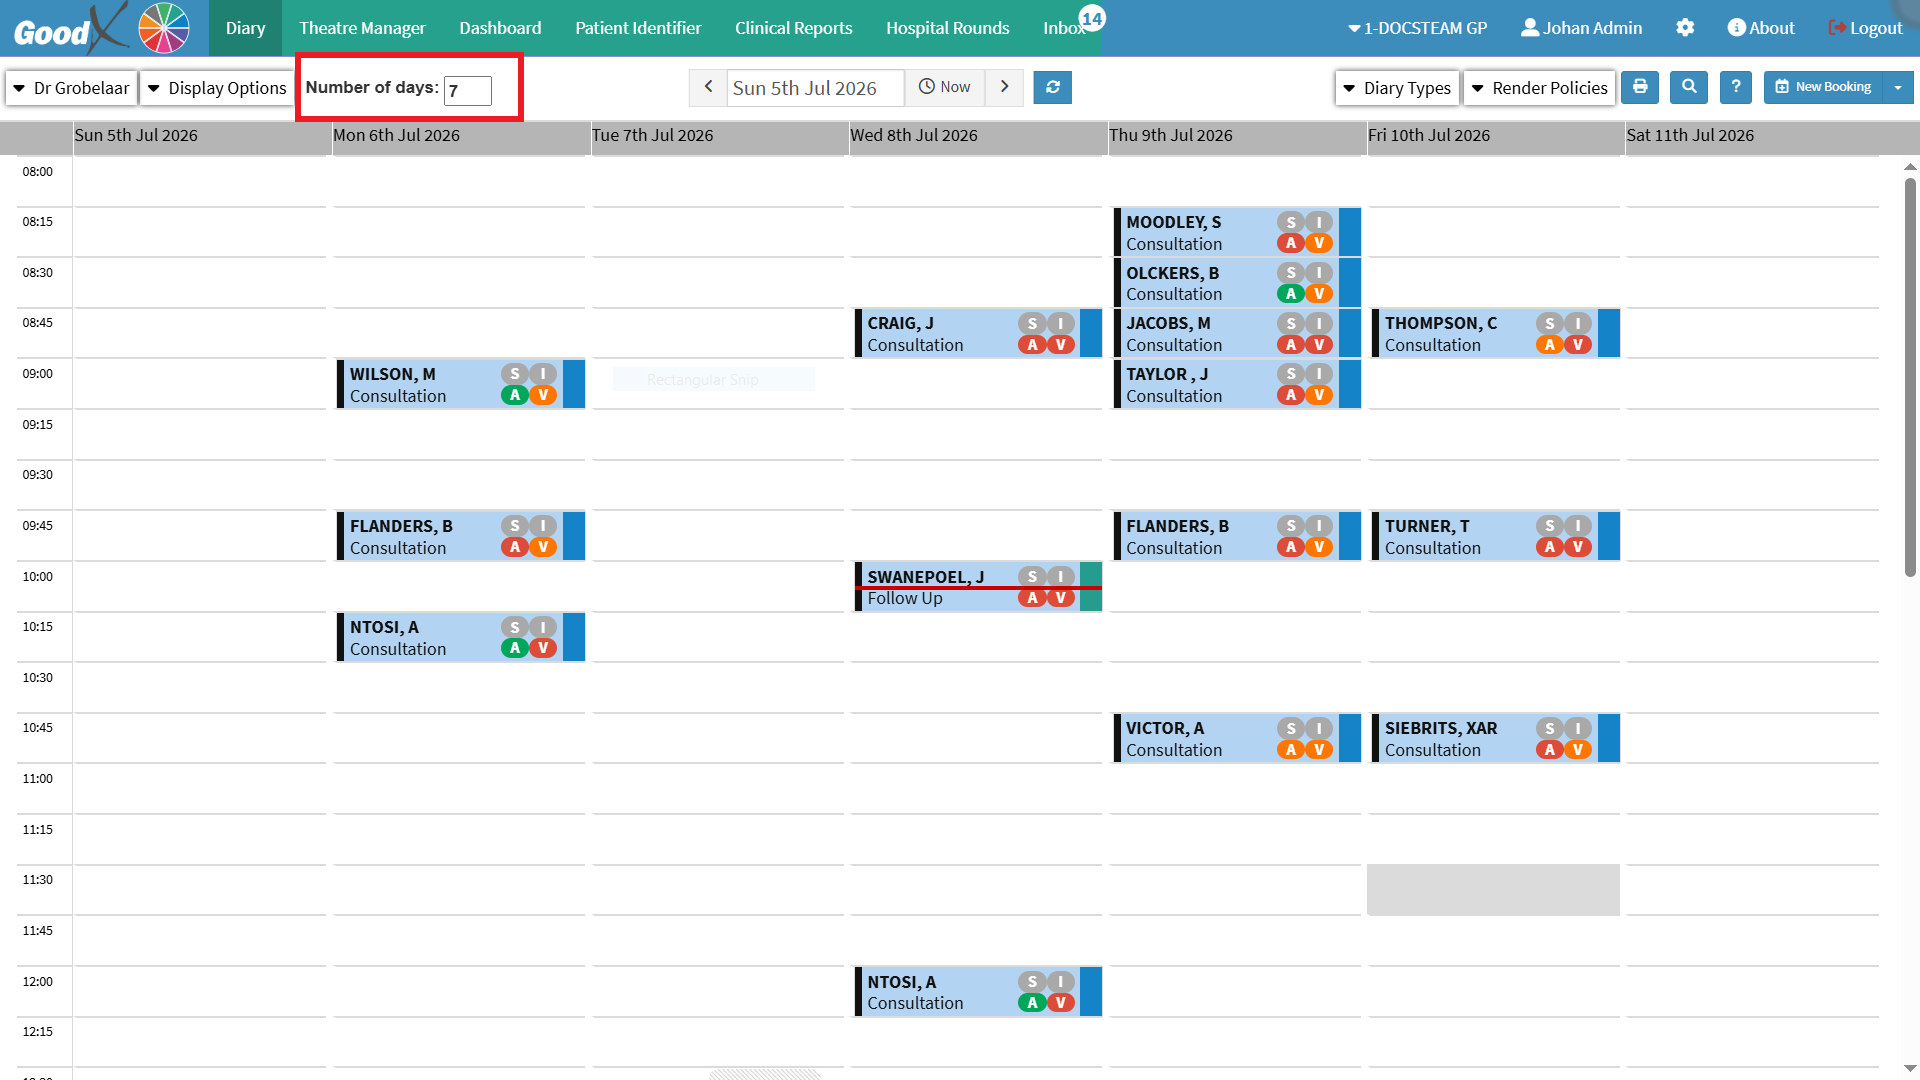Click the A icon on TURNER, T booking
The height and width of the screenshot is (1080, 1920).
(x=1550, y=547)
